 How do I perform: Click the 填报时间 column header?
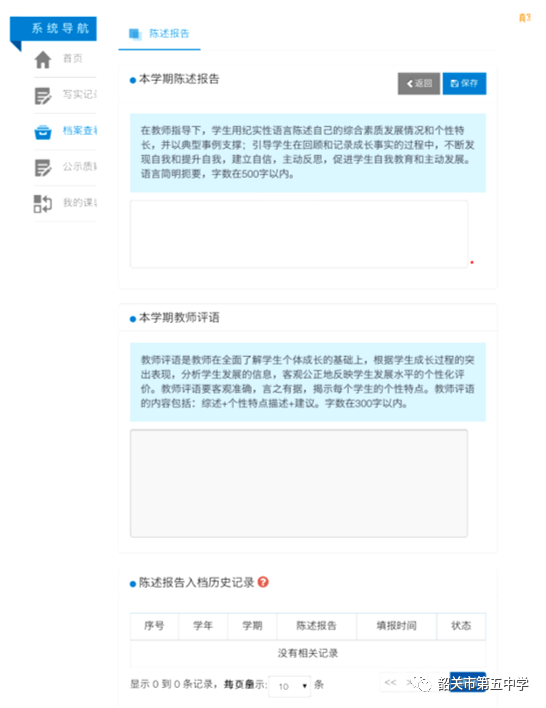[397, 626]
